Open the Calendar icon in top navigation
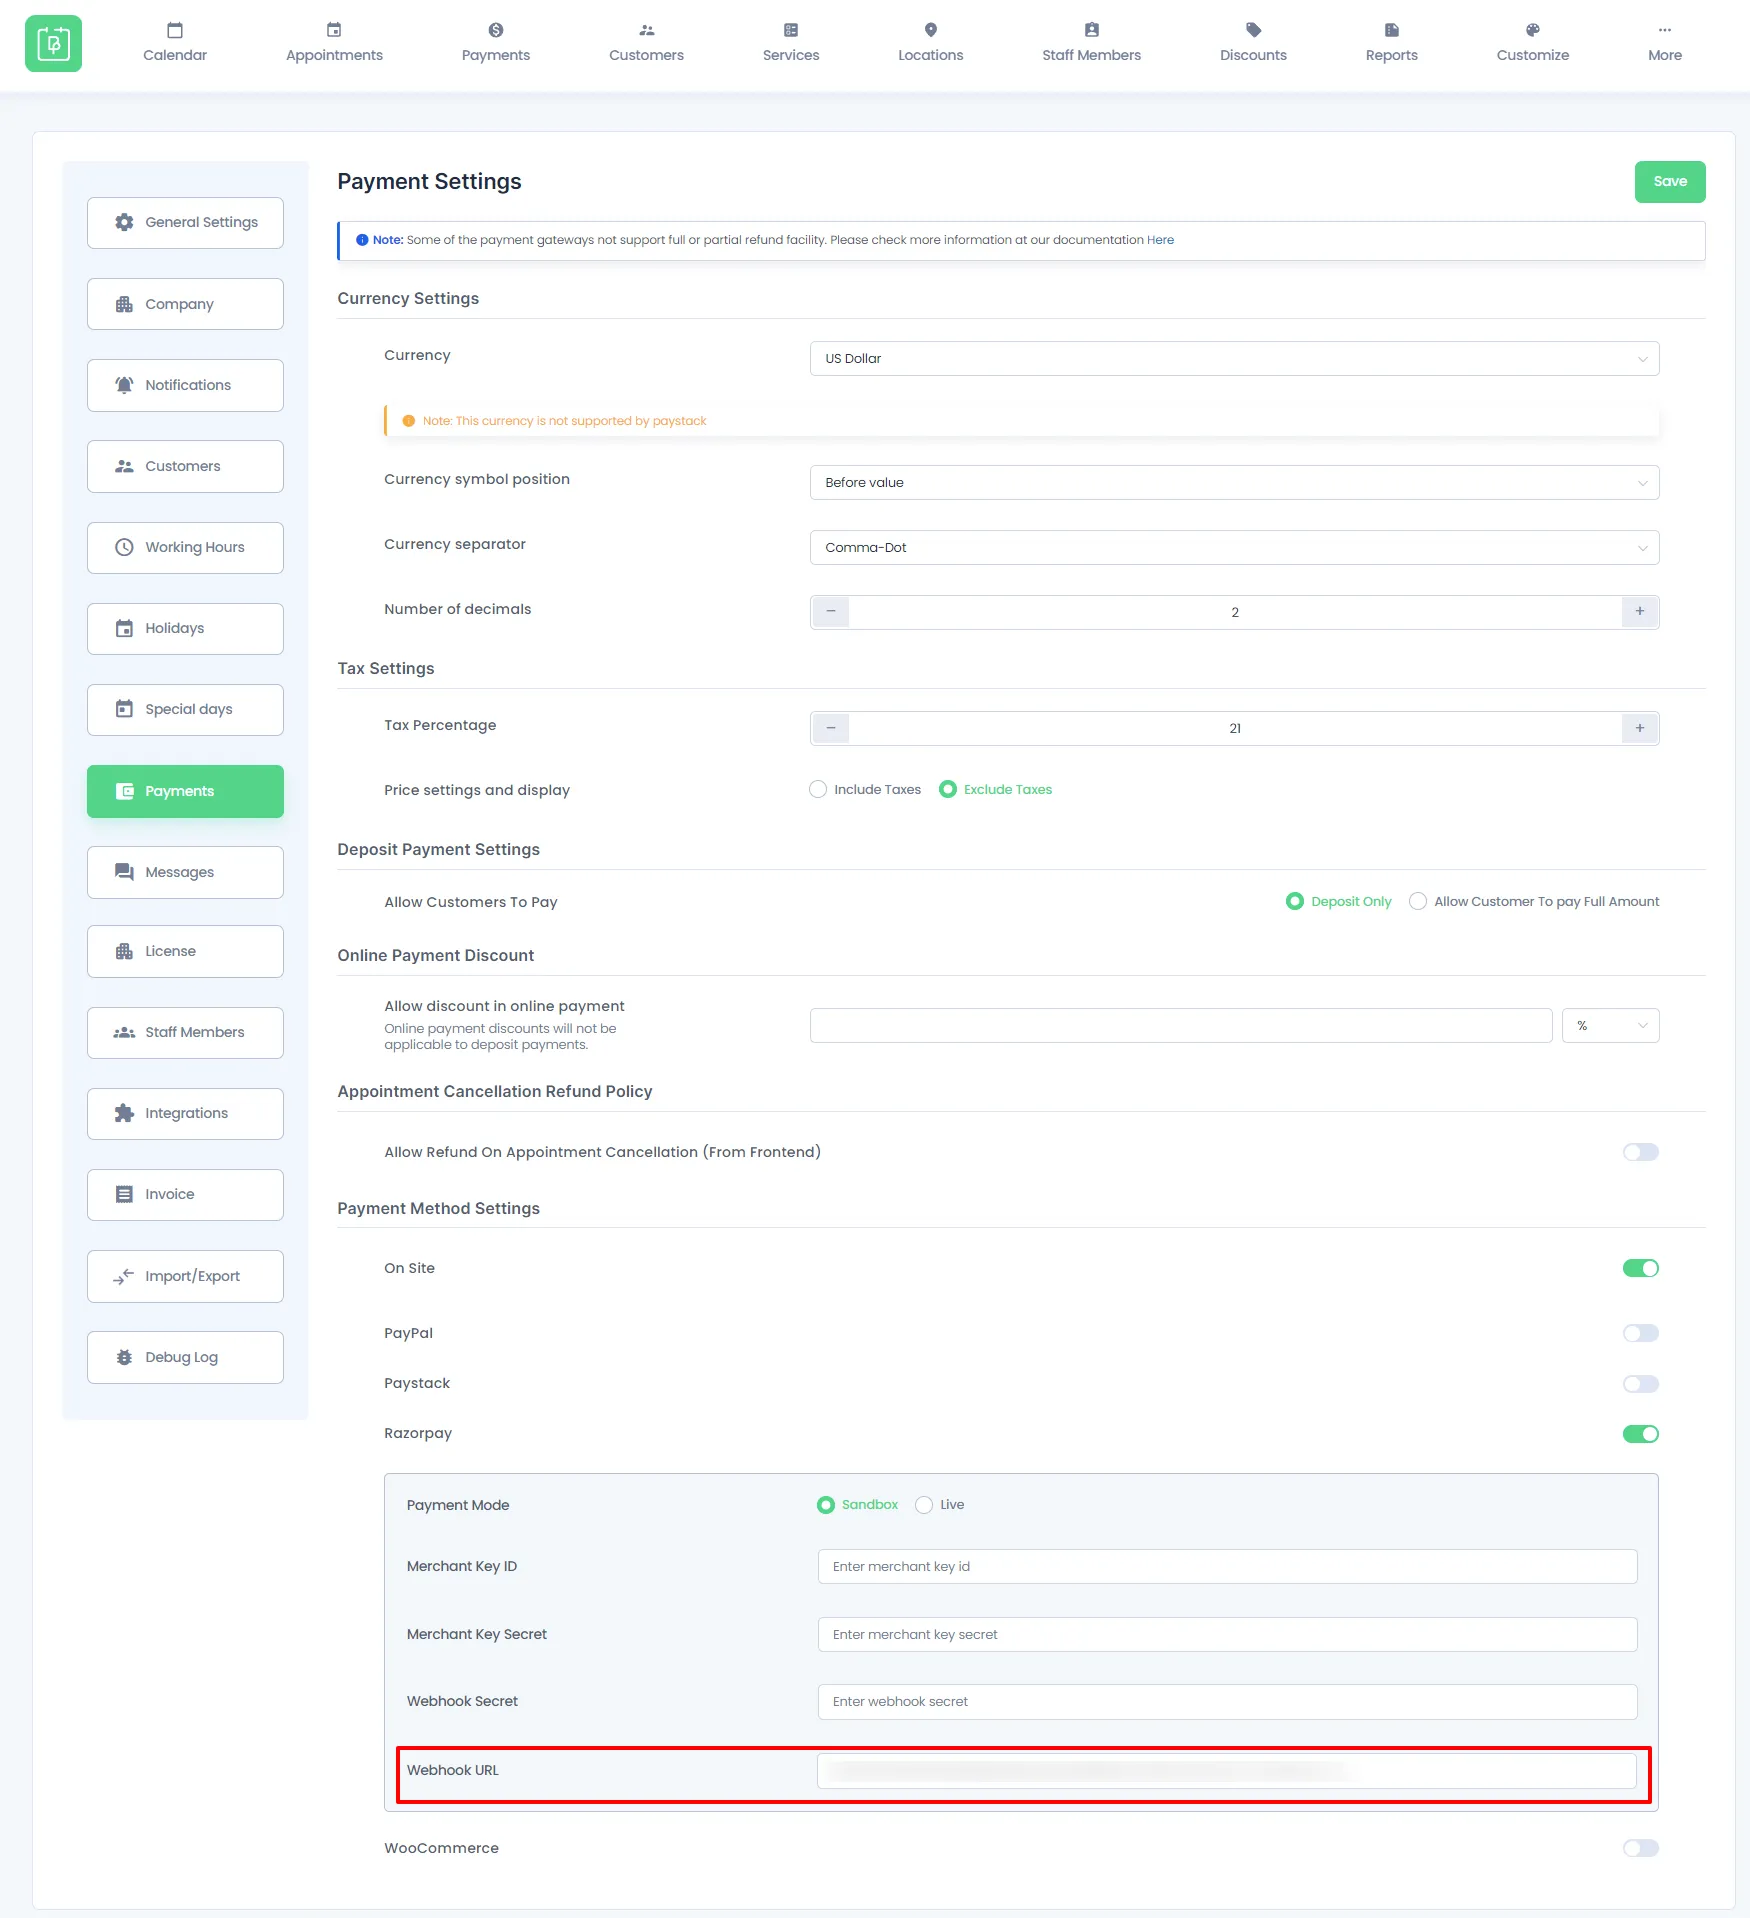 (x=175, y=30)
